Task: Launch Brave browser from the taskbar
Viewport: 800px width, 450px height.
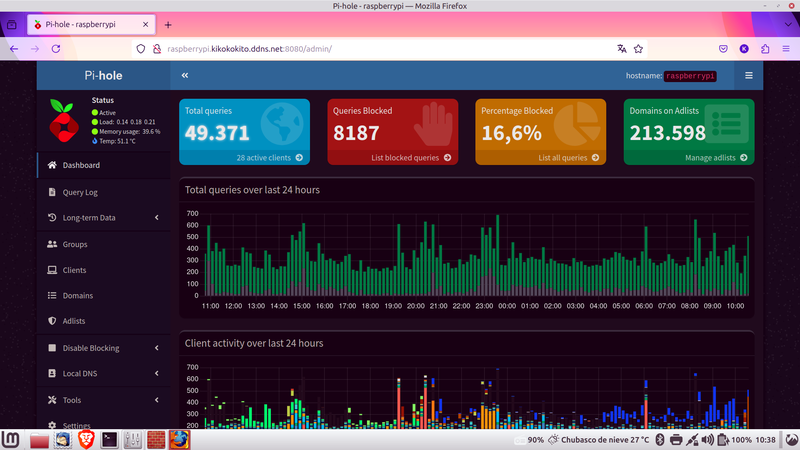Action: [86, 439]
